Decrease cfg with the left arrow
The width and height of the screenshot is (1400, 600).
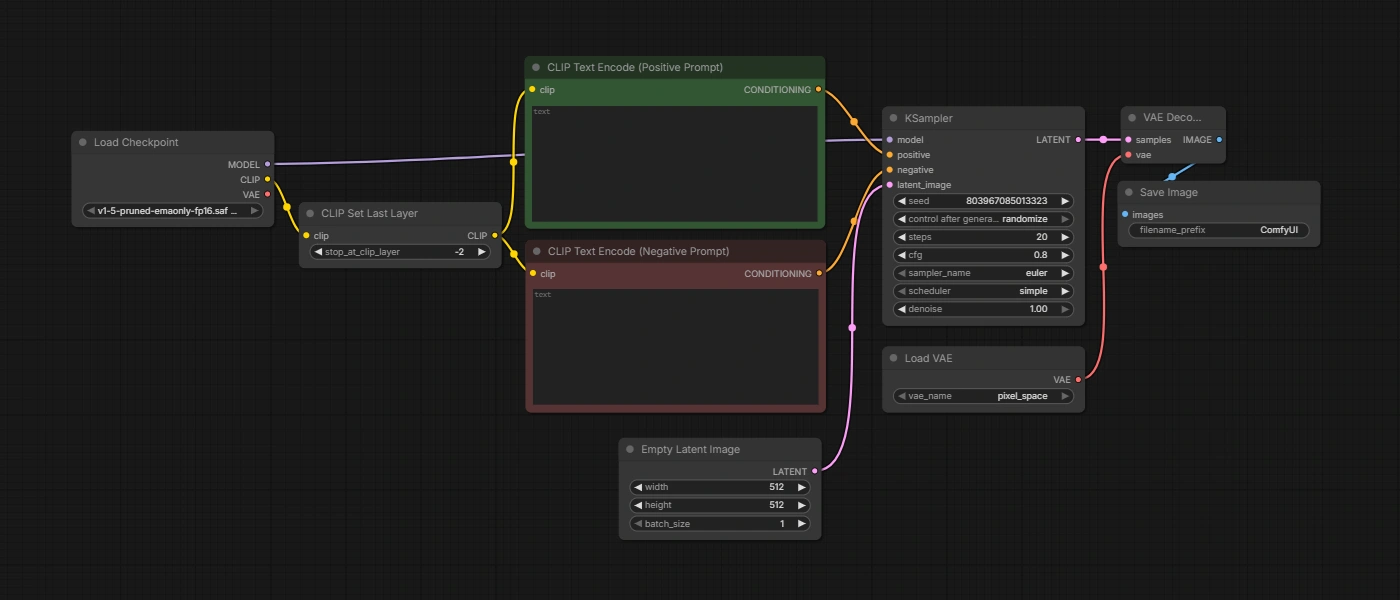pyautogui.click(x=902, y=255)
